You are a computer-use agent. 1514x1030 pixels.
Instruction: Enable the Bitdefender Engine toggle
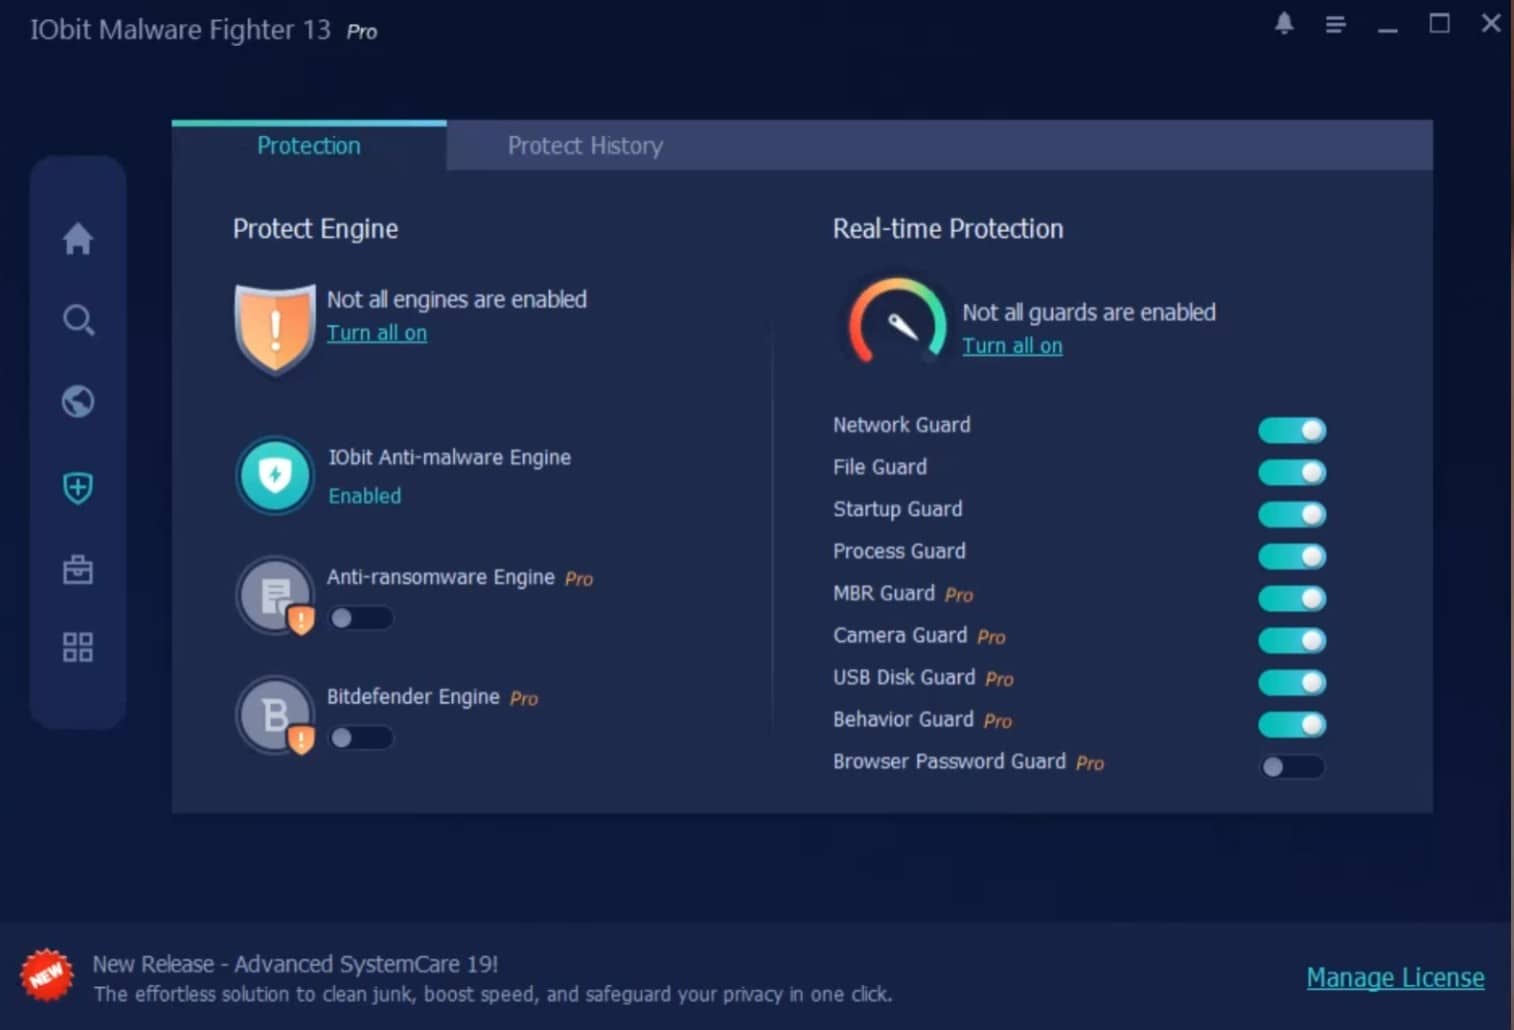coord(361,738)
